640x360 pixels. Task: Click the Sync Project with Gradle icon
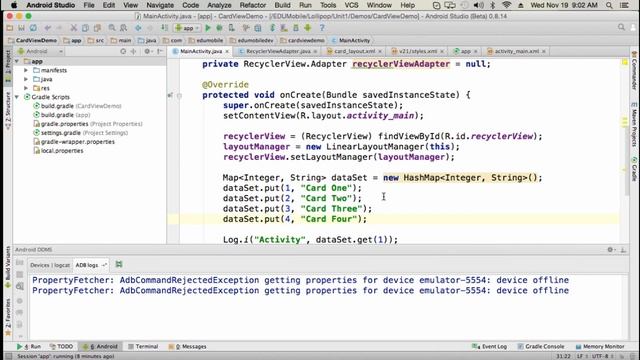(x=272, y=28)
